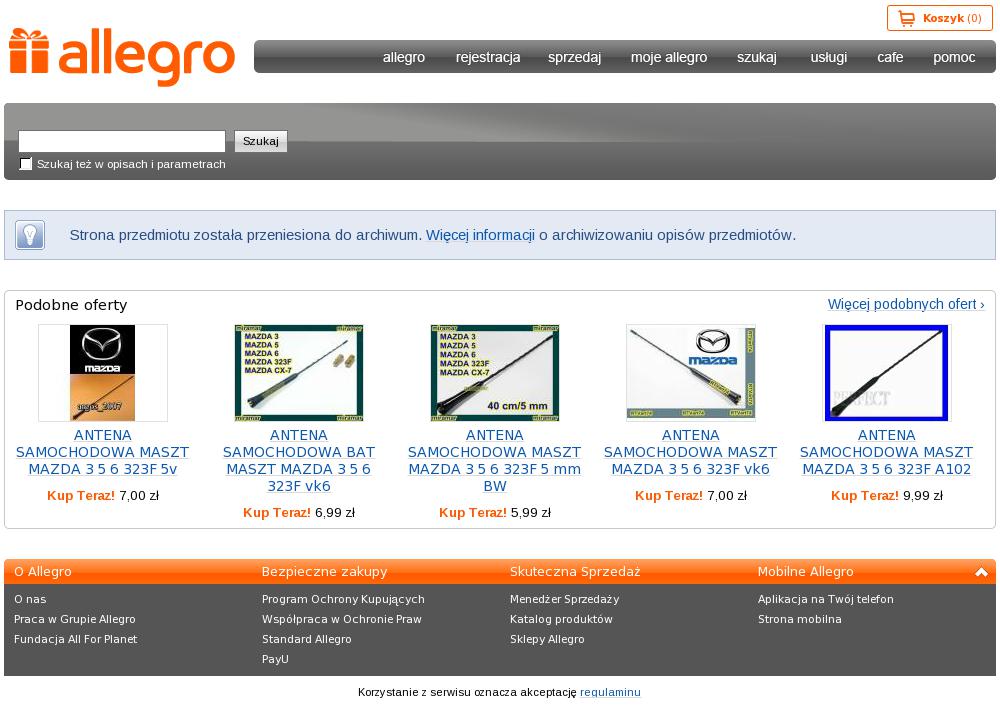The width and height of the screenshot is (1000, 712).
Task: Open offer 'ANTENA SAMOCHODOWA MASZT MAZDA 323F A102'
Action: pyautogui.click(x=886, y=452)
